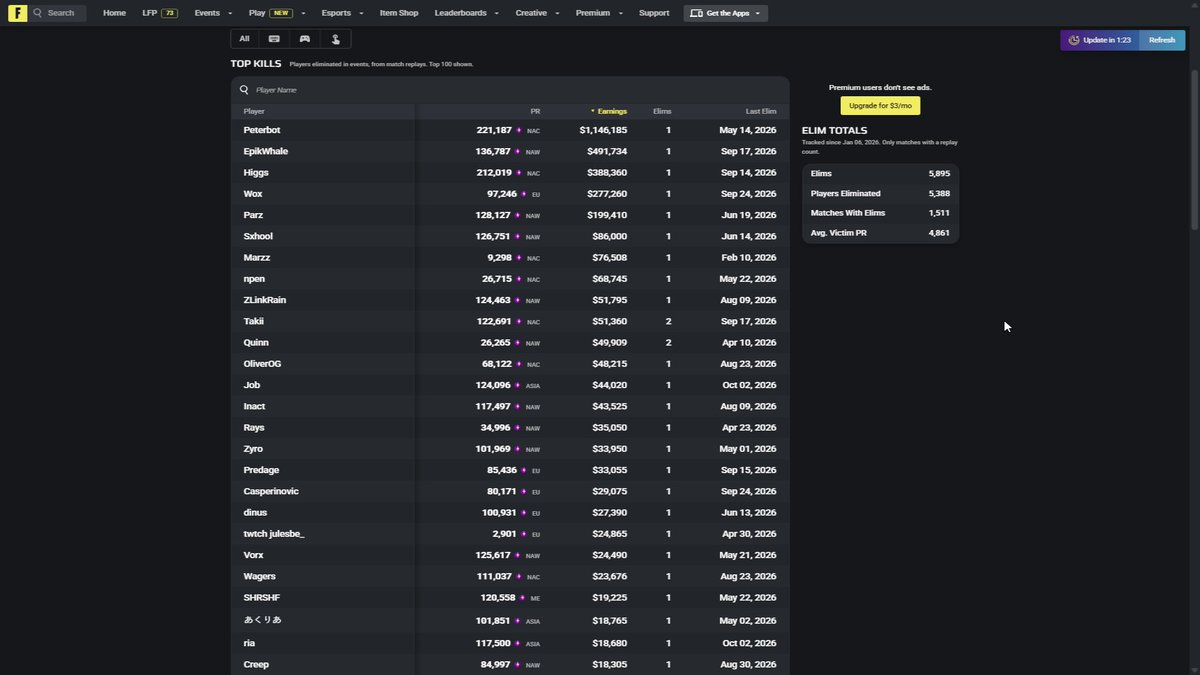Click the Players Eliminated total 5,388
This screenshot has width=1200, height=675.
(x=939, y=193)
